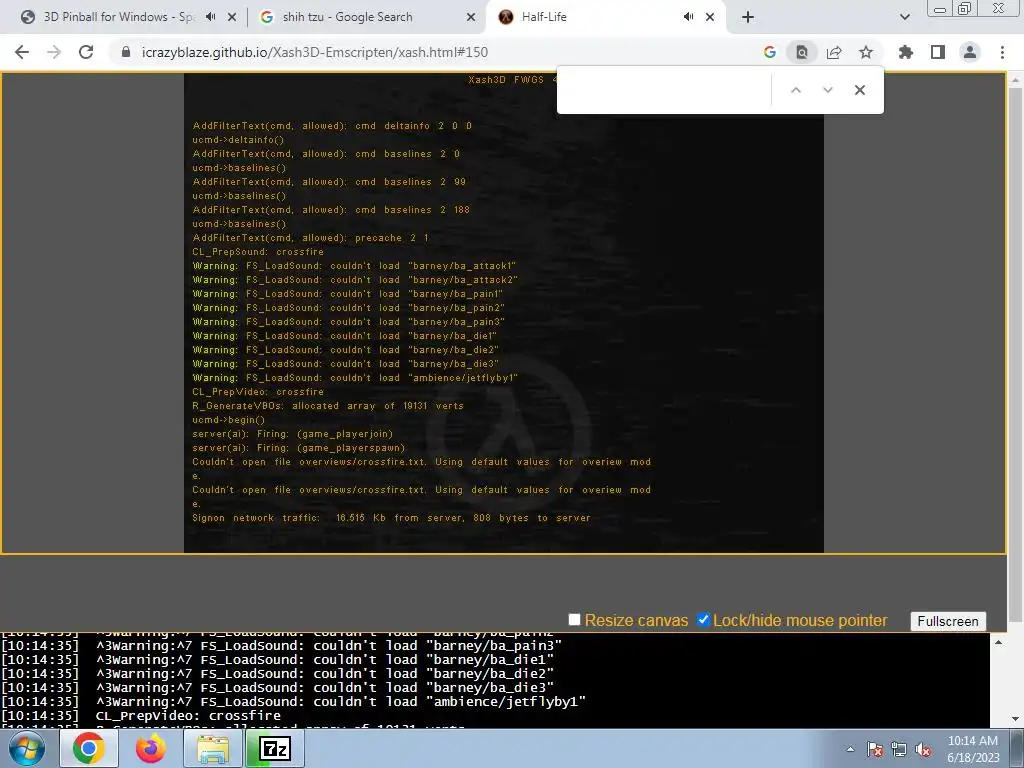Click the page vertical scrollbar
This screenshot has width=1024, height=768.
[1015, 353]
